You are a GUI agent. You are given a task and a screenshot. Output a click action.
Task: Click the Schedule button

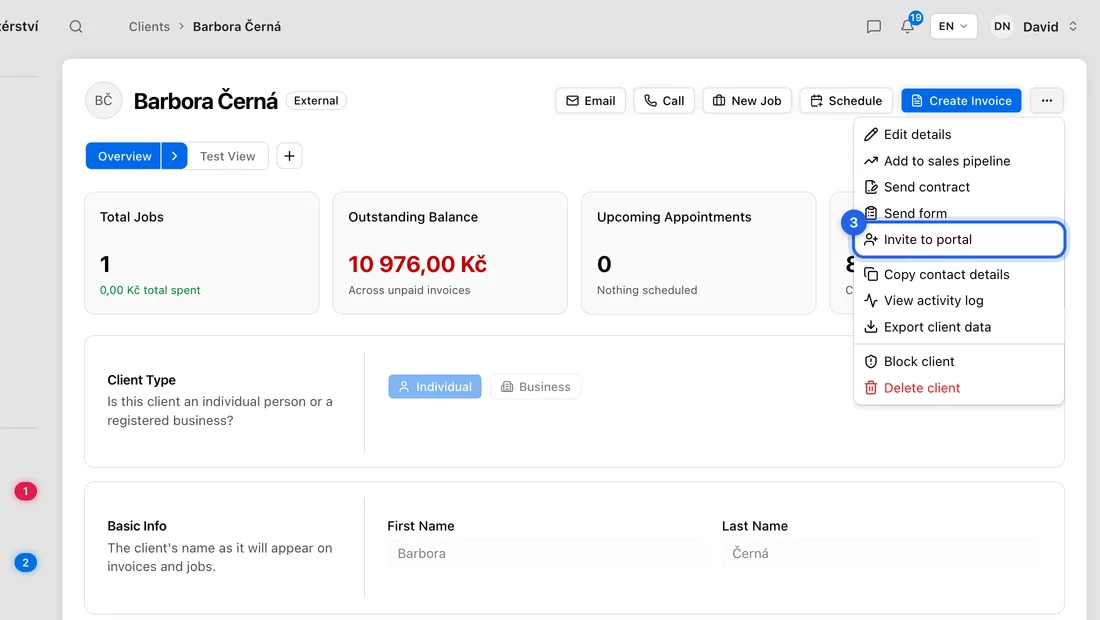846,100
